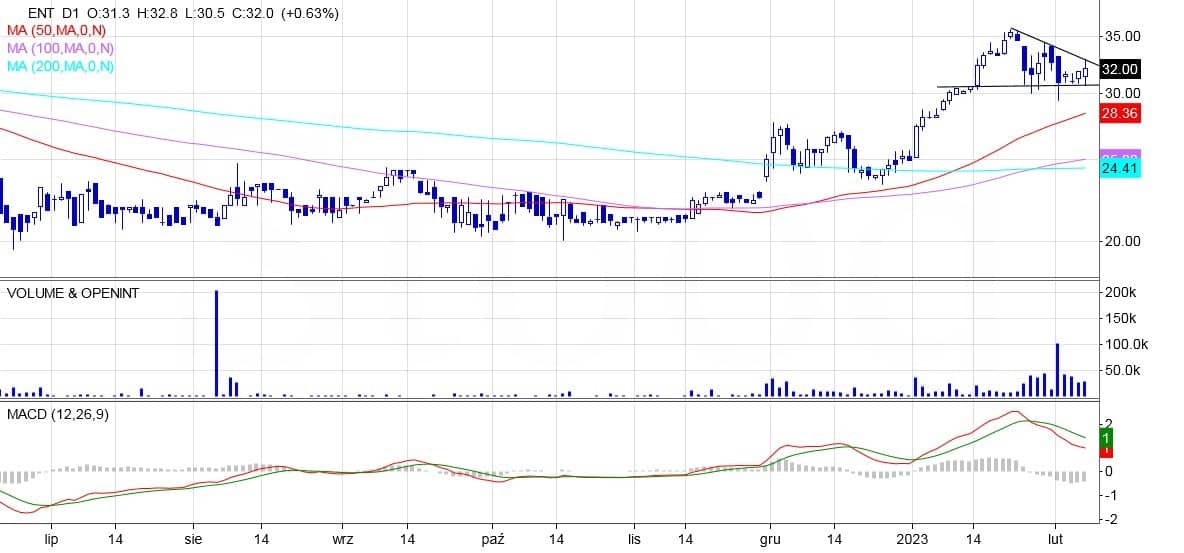Click the MACD (12,26,9) indicator title
Image resolution: width=1184 pixels, height=553 pixels.
click(58, 414)
